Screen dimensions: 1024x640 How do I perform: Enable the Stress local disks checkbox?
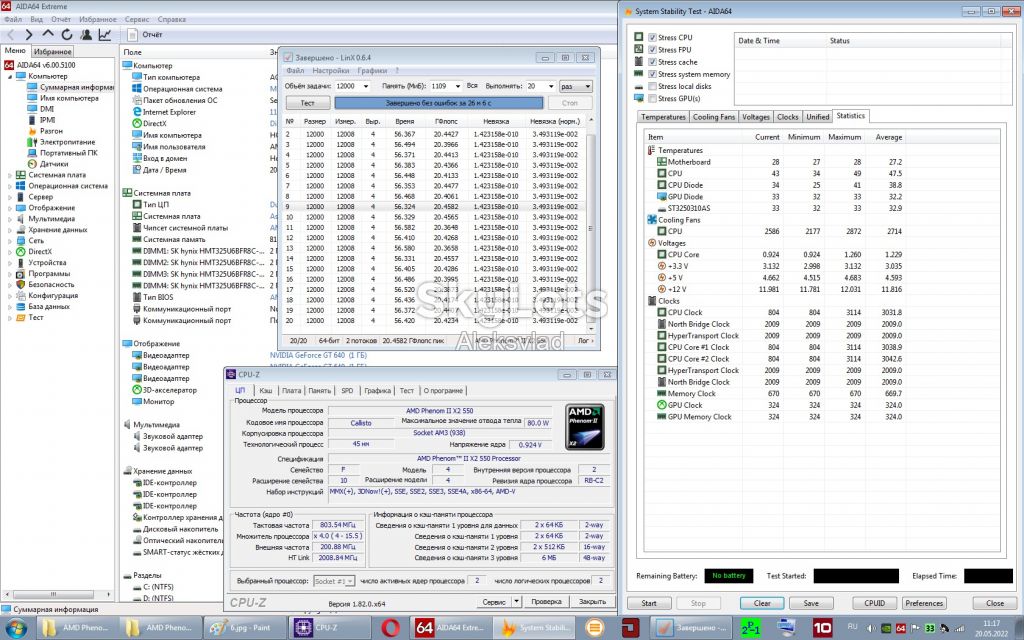[x=652, y=86]
